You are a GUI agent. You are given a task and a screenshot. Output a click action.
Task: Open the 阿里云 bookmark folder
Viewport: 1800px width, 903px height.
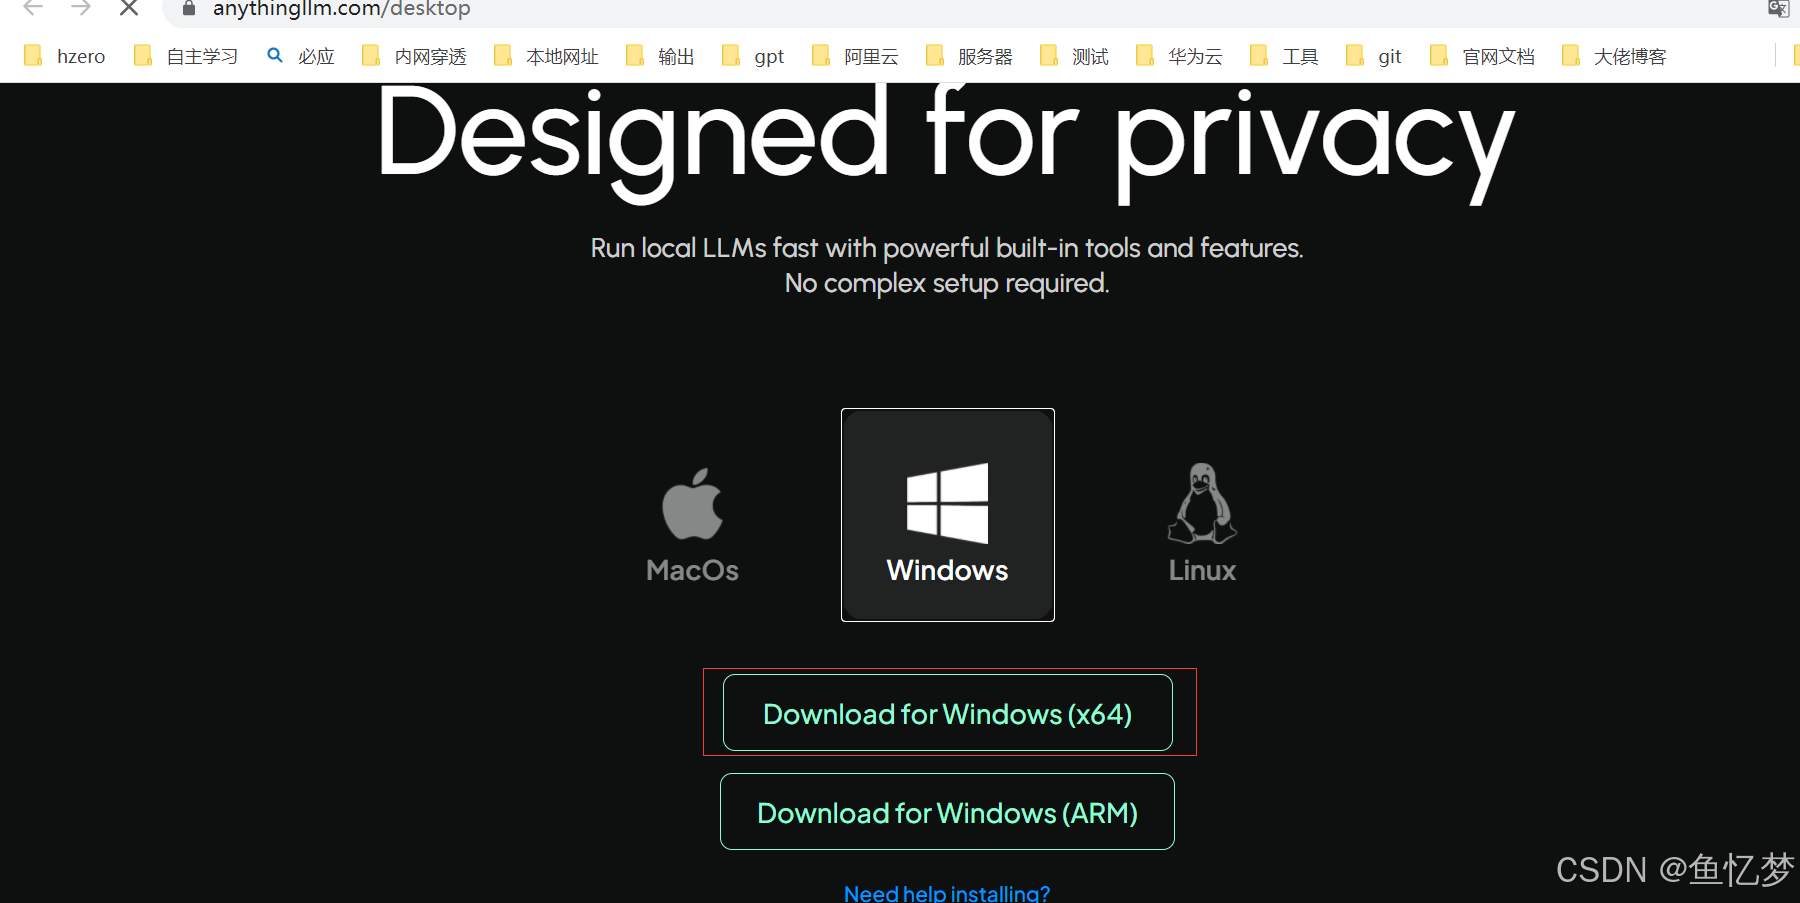856,56
